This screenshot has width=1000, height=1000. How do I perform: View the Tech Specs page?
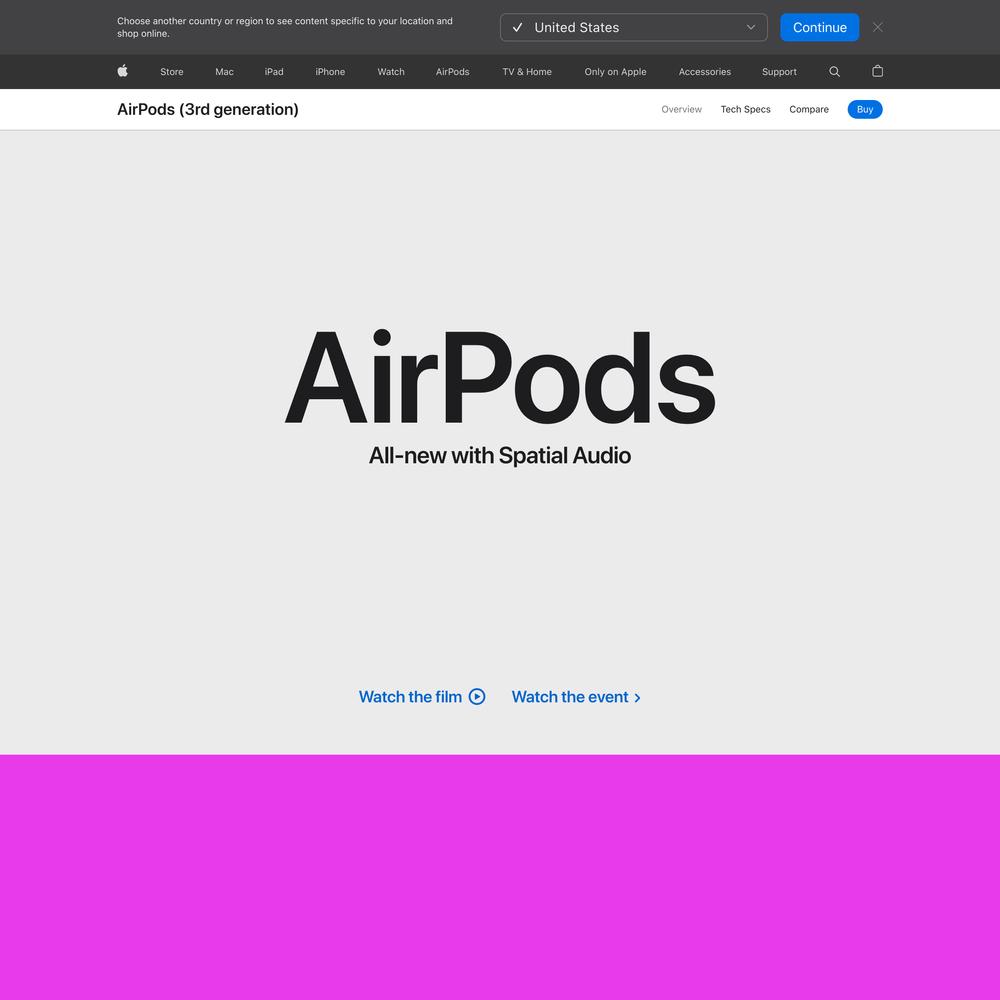(x=746, y=110)
